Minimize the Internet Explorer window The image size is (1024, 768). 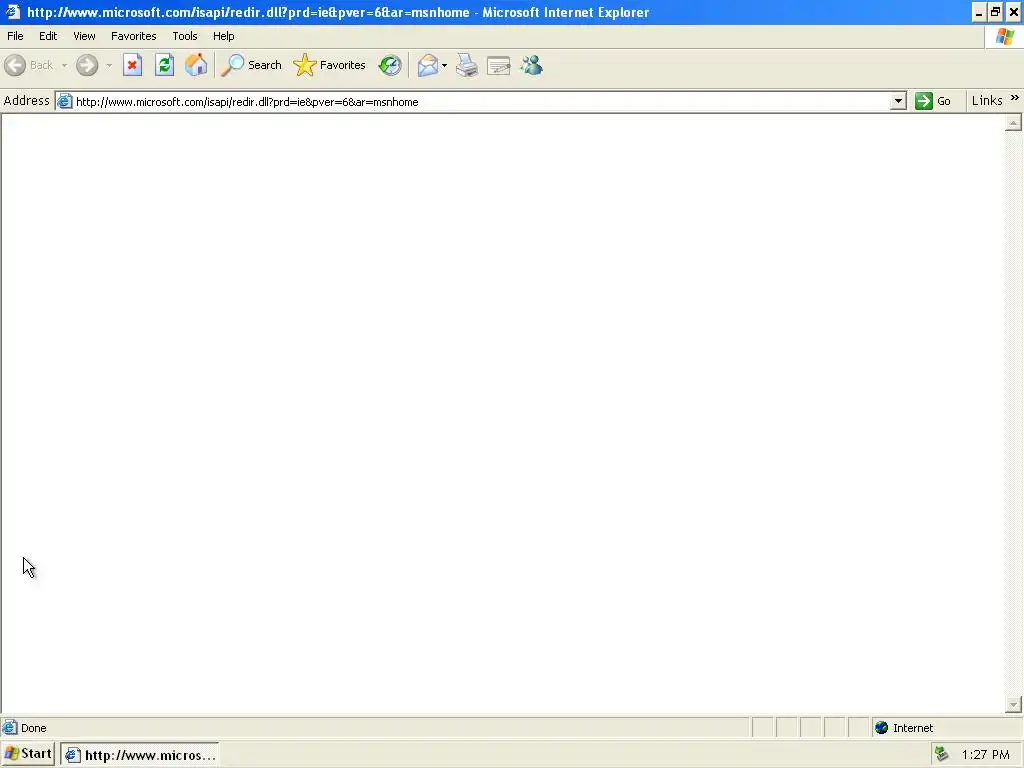pos(979,12)
